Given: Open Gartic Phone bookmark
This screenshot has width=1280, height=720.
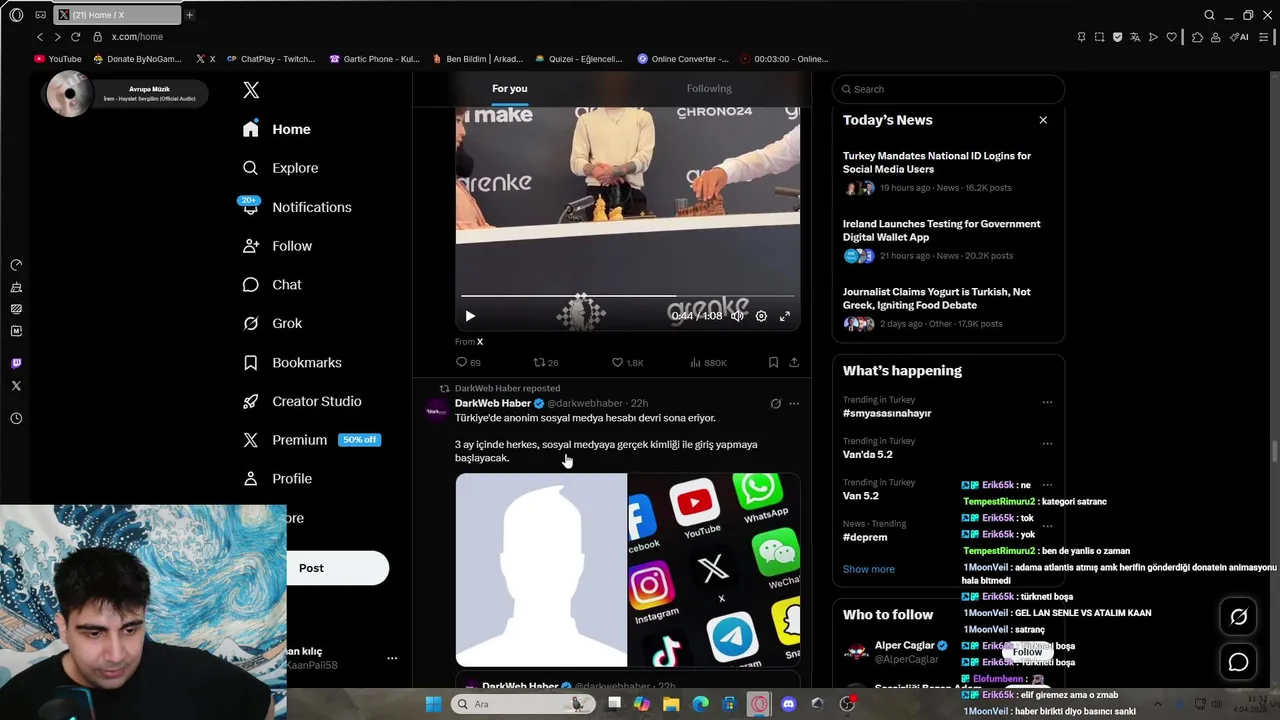Looking at the screenshot, I should [375, 59].
